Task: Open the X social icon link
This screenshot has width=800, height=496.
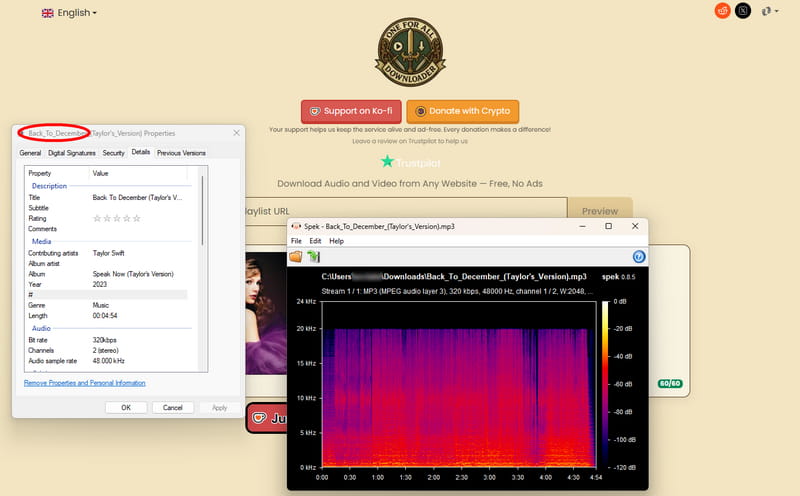Action: coord(743,11)
